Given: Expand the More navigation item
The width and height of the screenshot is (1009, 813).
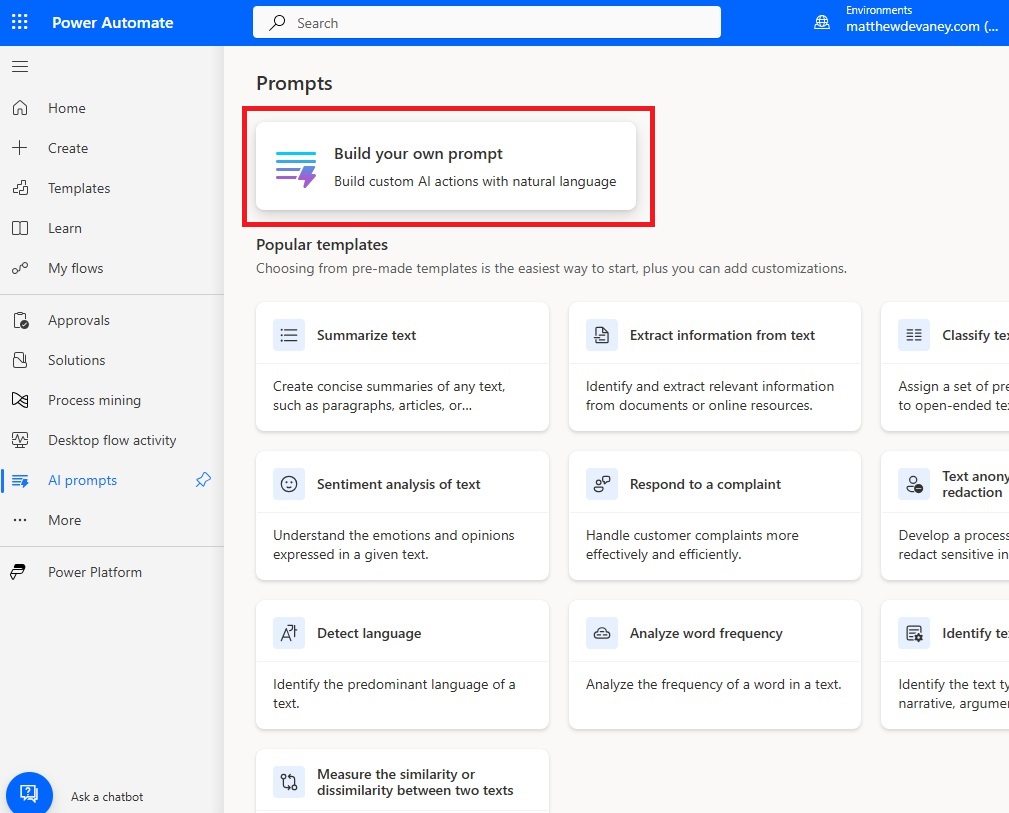Looking at the screenshot, I should click(65, 520).
